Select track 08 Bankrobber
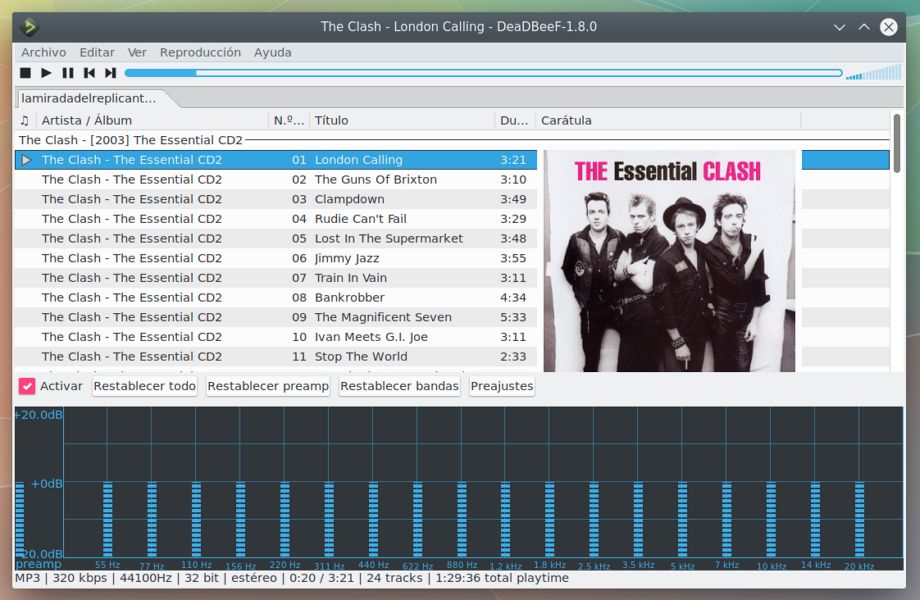 (x=276, y=297)
